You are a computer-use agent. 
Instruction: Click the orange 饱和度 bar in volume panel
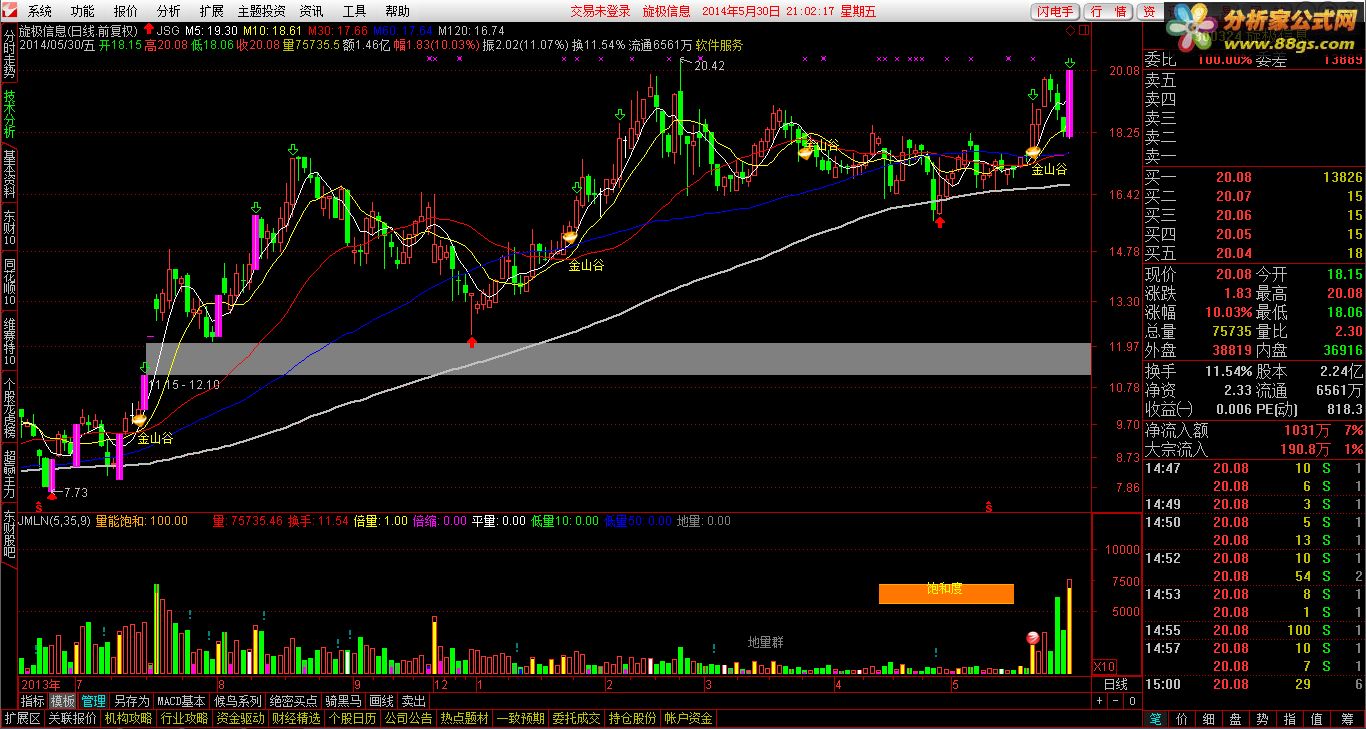946,594
